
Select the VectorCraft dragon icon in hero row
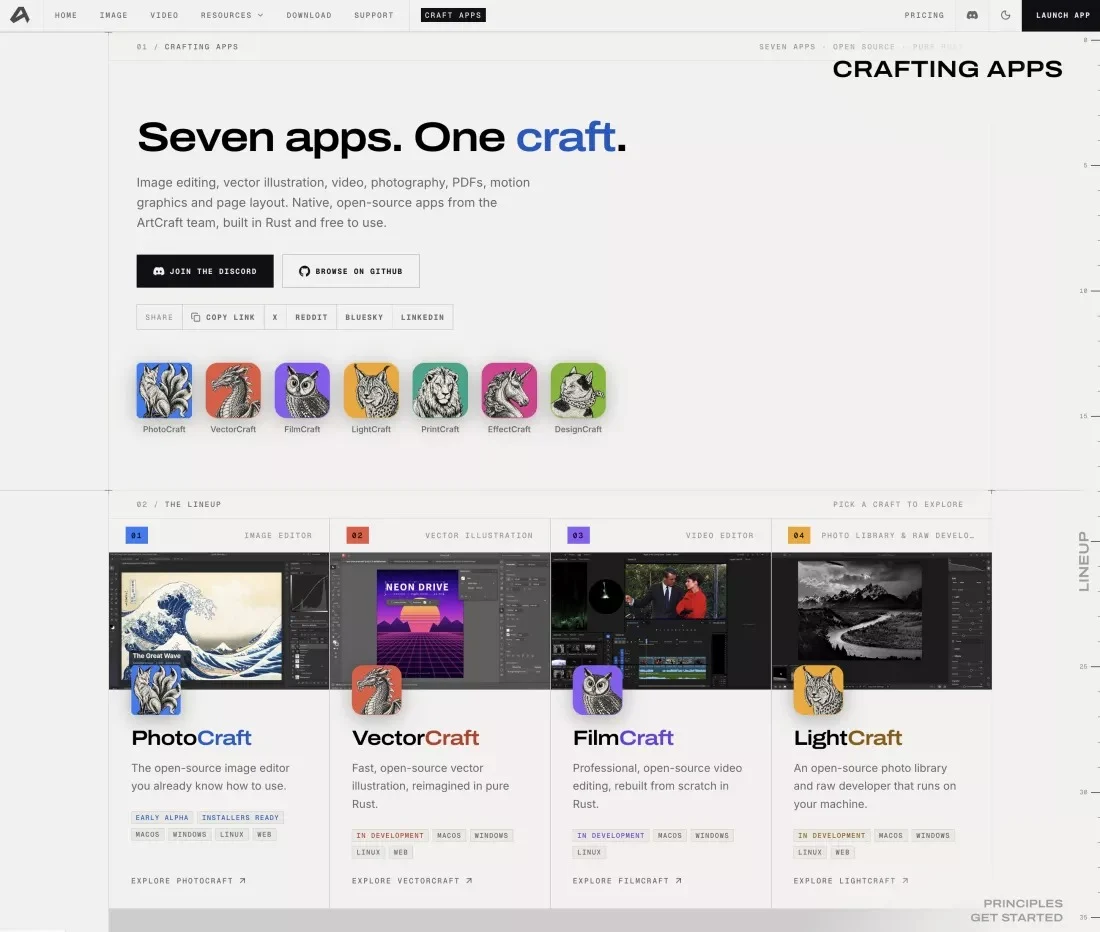pyautogui.click(x=233, y=391)
